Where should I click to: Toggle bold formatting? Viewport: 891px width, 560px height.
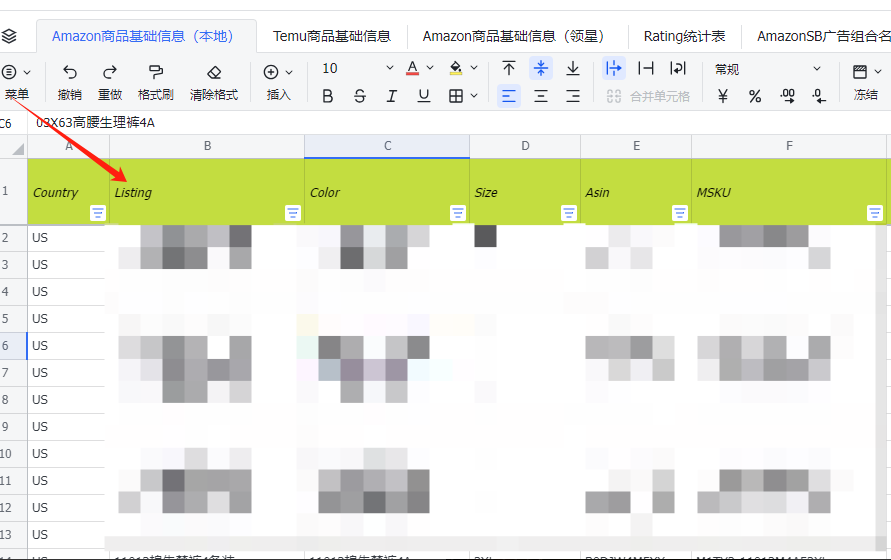pos(328,96)
